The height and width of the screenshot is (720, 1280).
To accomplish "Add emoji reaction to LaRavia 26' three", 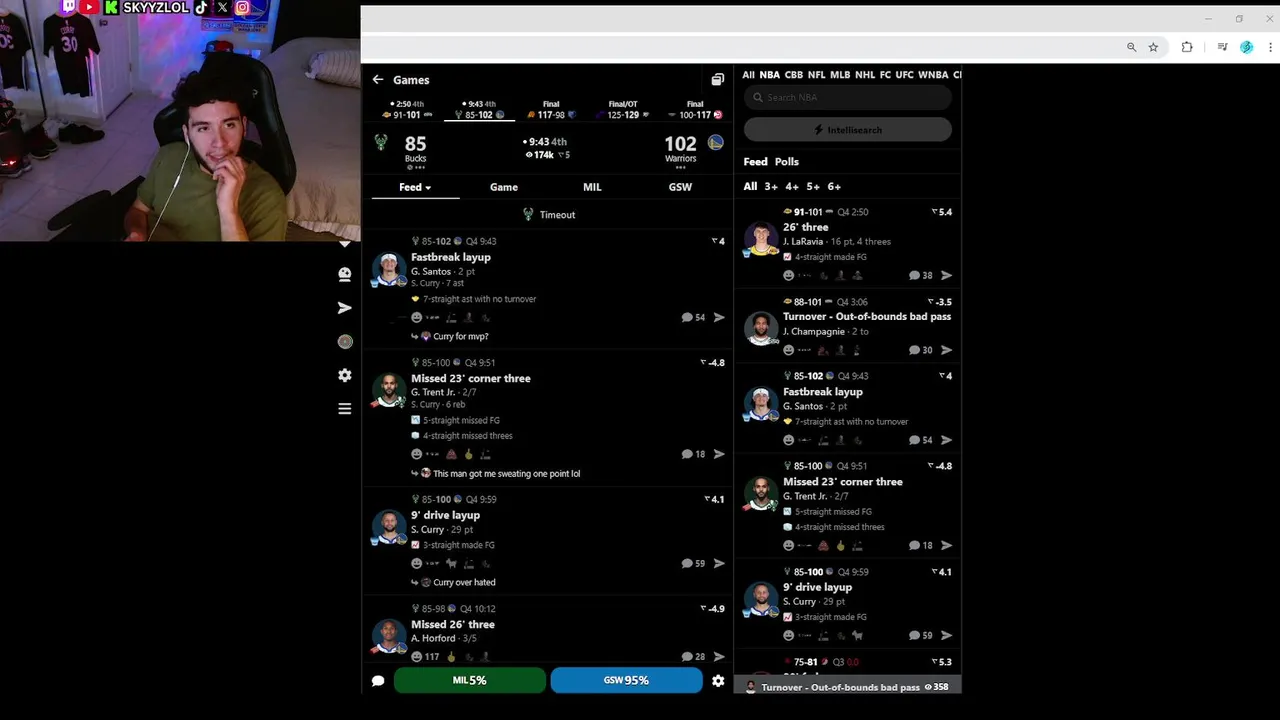I will 789,276.
